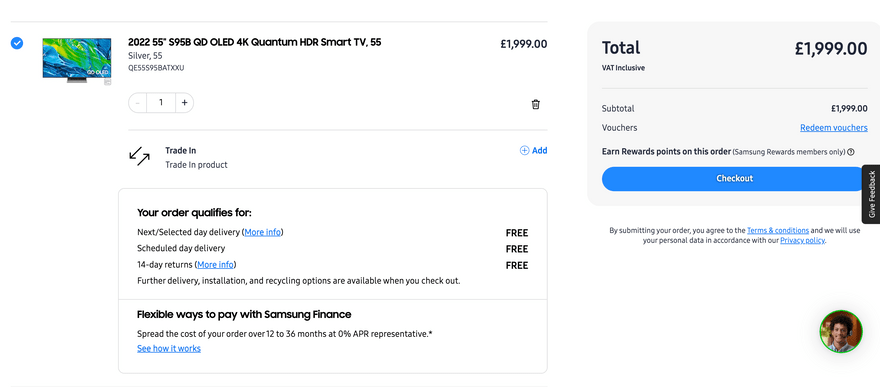Open the Terms & conditions link
Image resolution: width=880 pixels, height=387 pixels.
(777, 231)
